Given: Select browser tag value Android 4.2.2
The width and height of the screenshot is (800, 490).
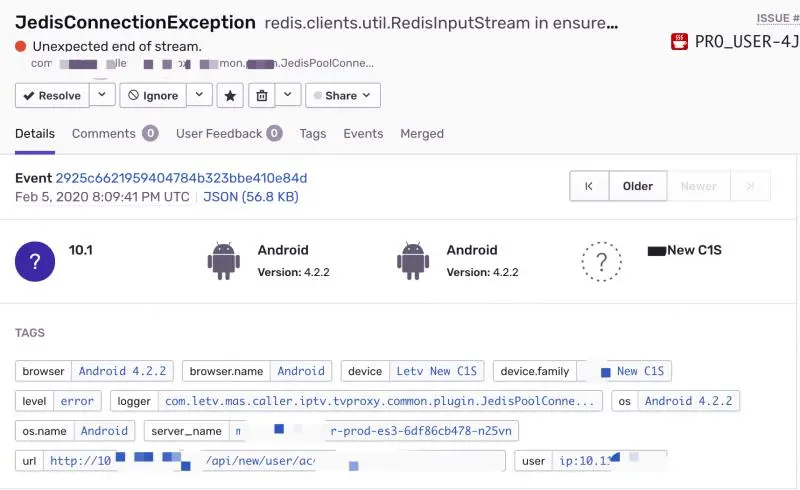Looking at the screenshot, I should (x=122, y=371).
